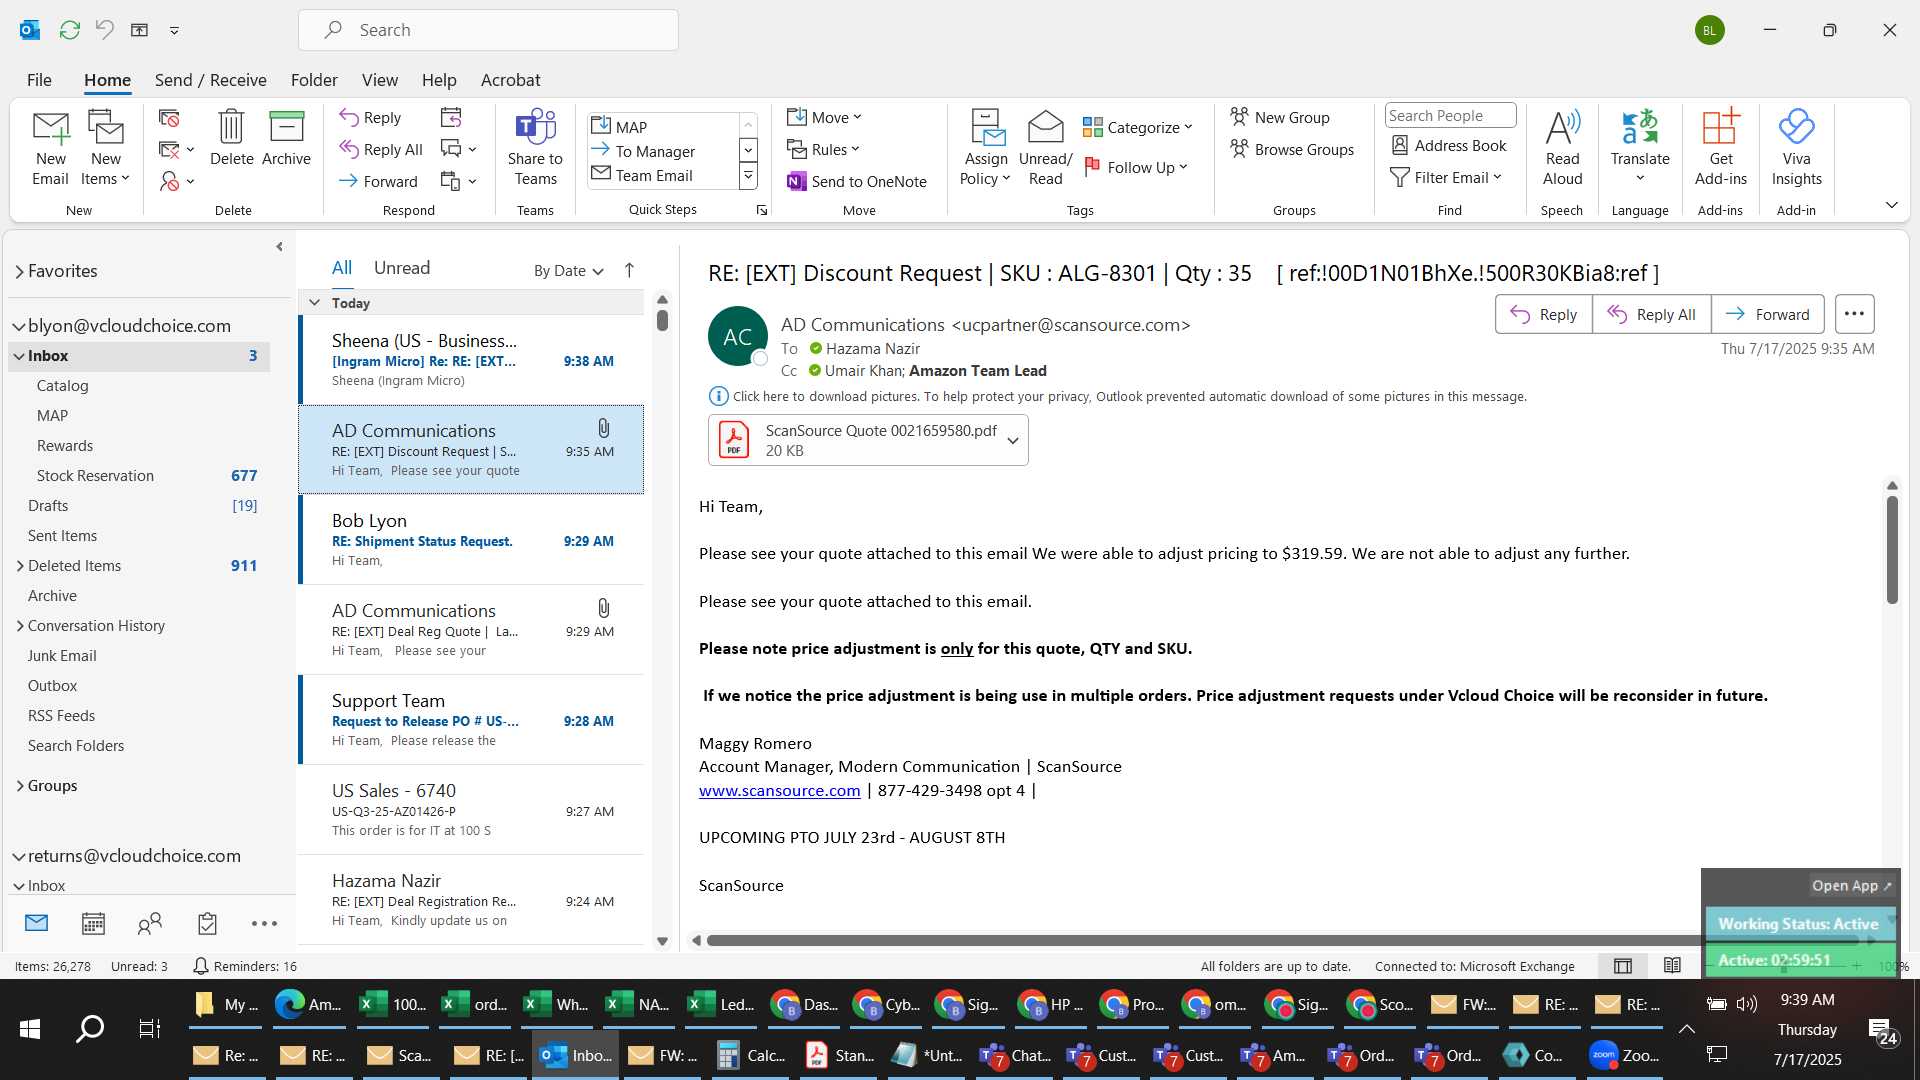Click New Group in ribbon
The image size is (1920, 1080).
(1280, 117)
